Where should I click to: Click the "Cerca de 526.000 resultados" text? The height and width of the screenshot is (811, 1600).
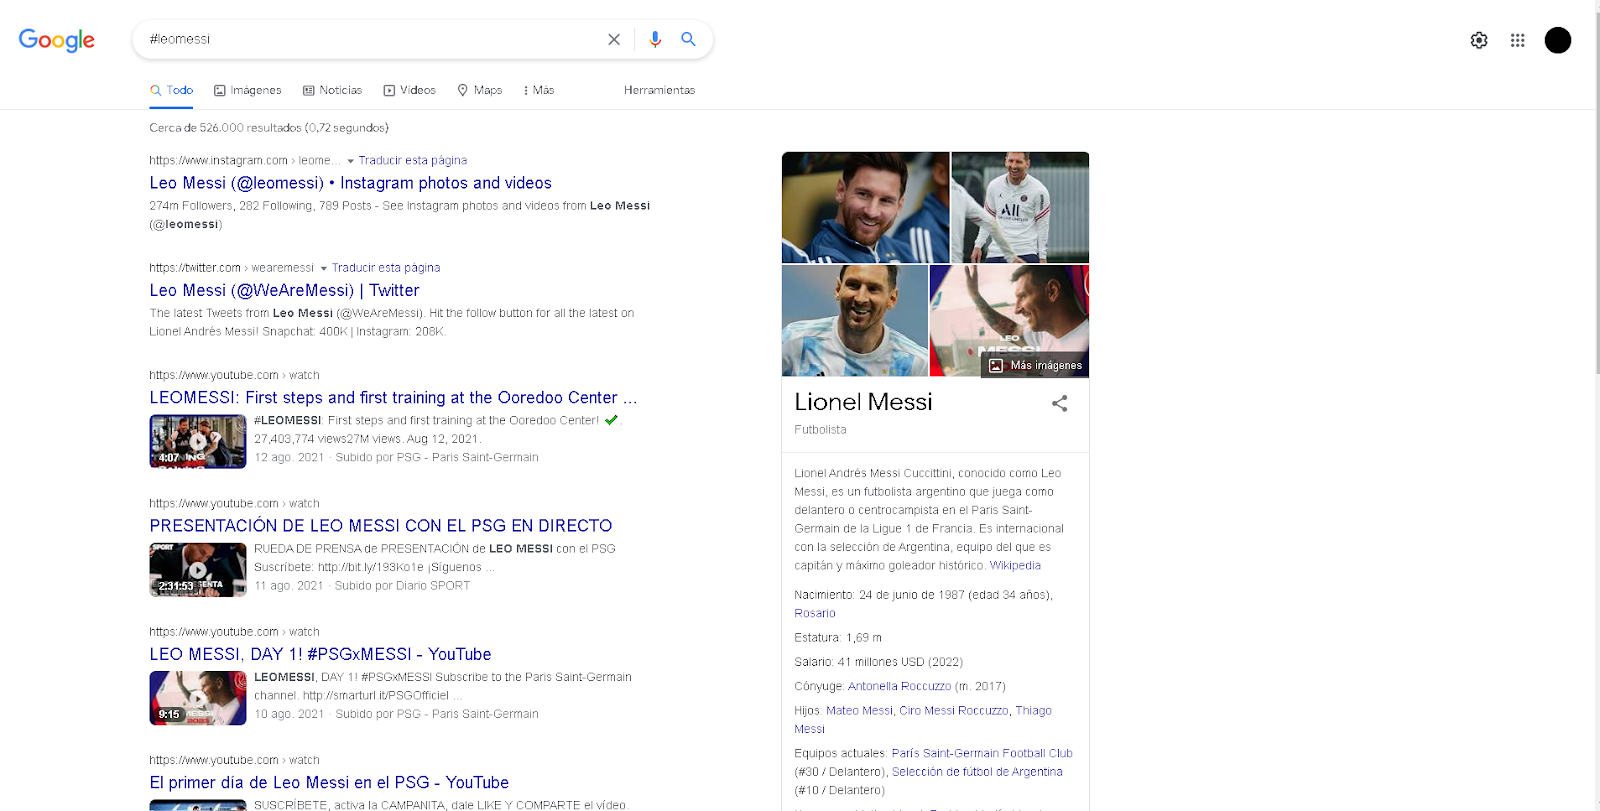point(269,128)
